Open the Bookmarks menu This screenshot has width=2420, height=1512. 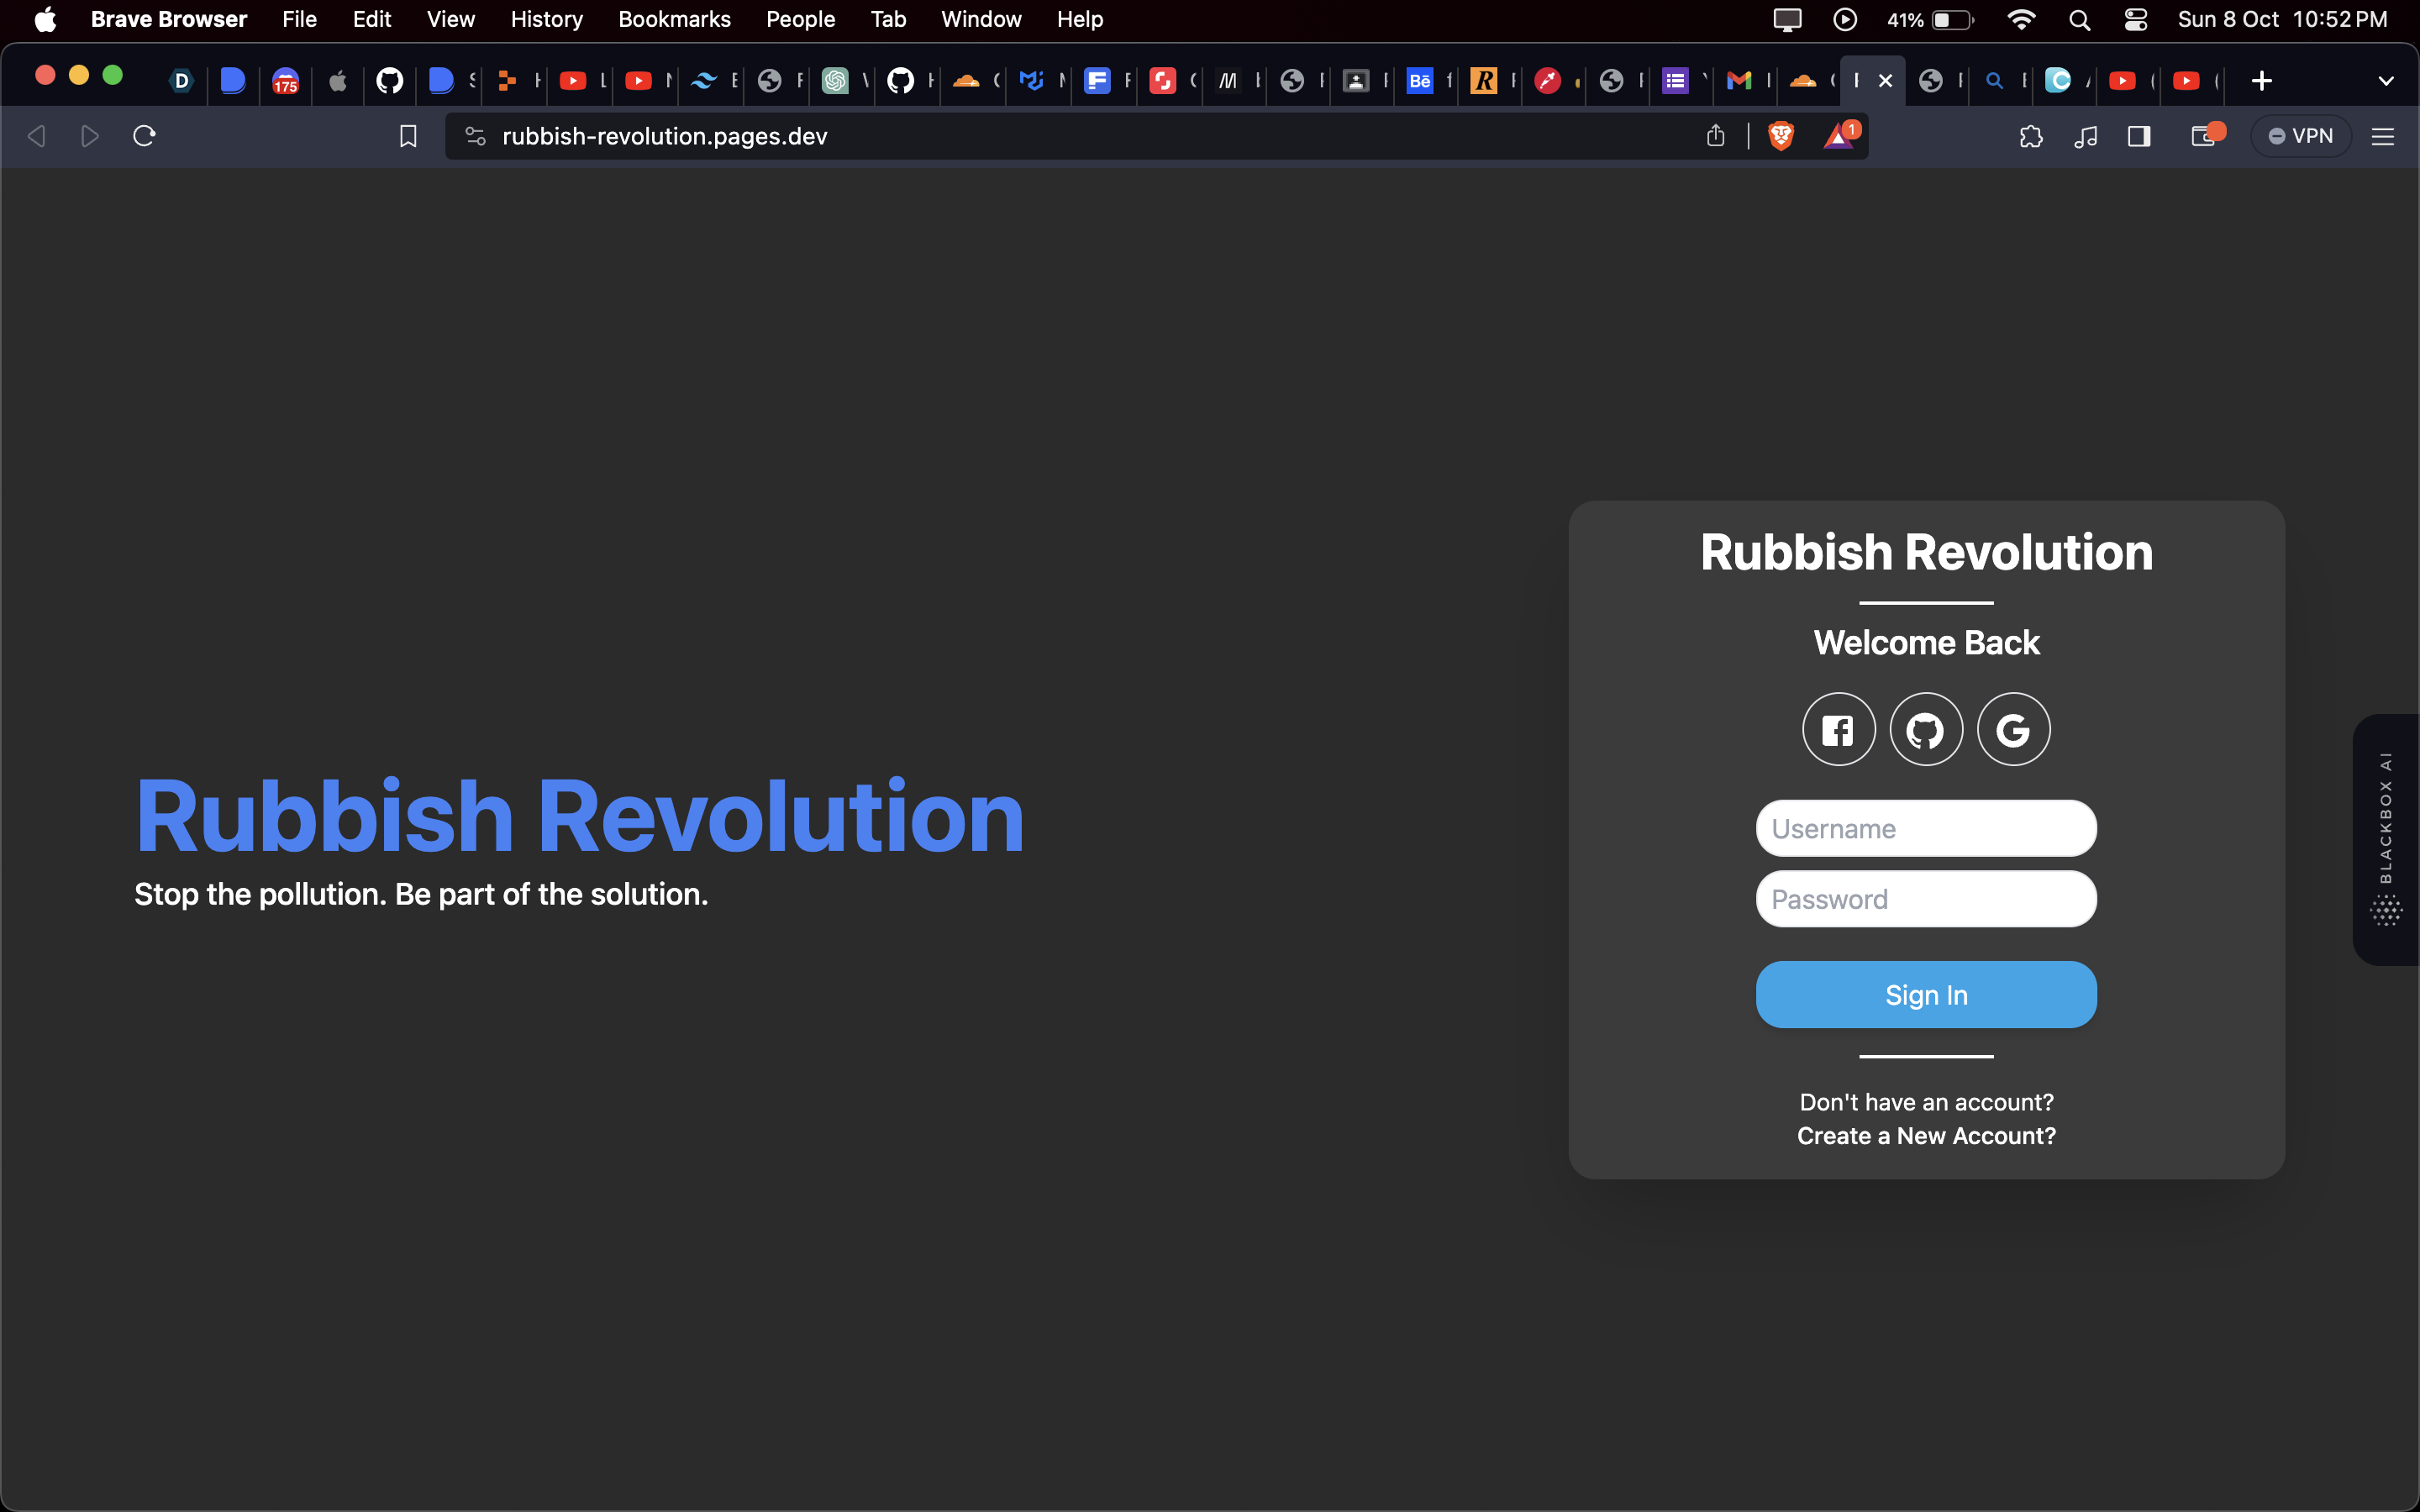674,19
